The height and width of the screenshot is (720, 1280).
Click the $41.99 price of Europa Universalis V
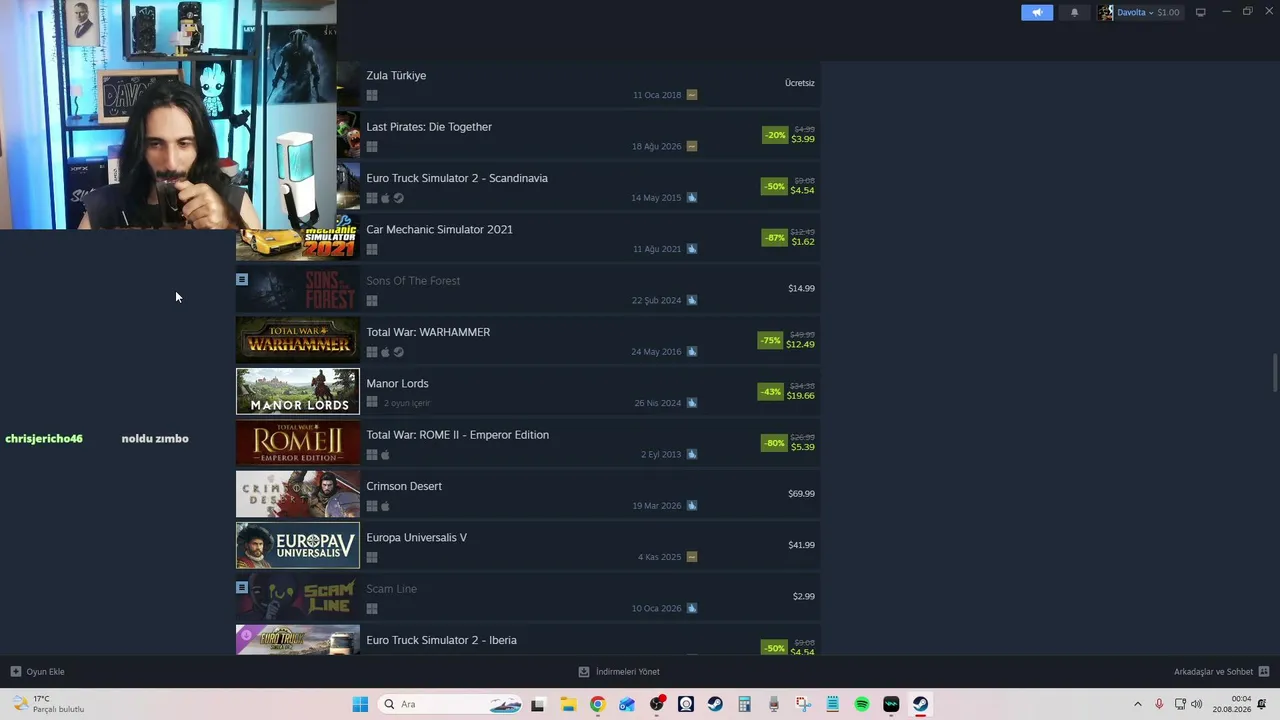(801, 545)
